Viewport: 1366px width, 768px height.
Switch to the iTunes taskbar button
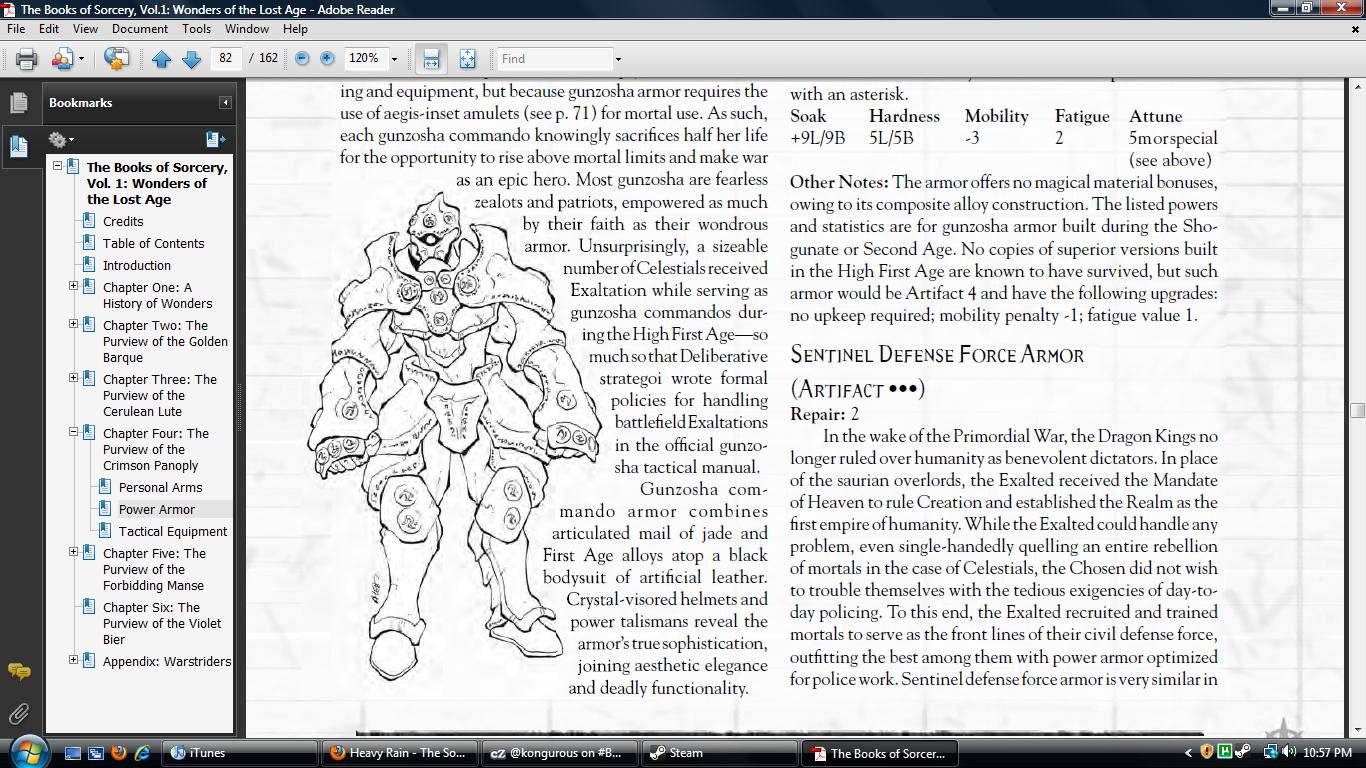coord(240,753)
